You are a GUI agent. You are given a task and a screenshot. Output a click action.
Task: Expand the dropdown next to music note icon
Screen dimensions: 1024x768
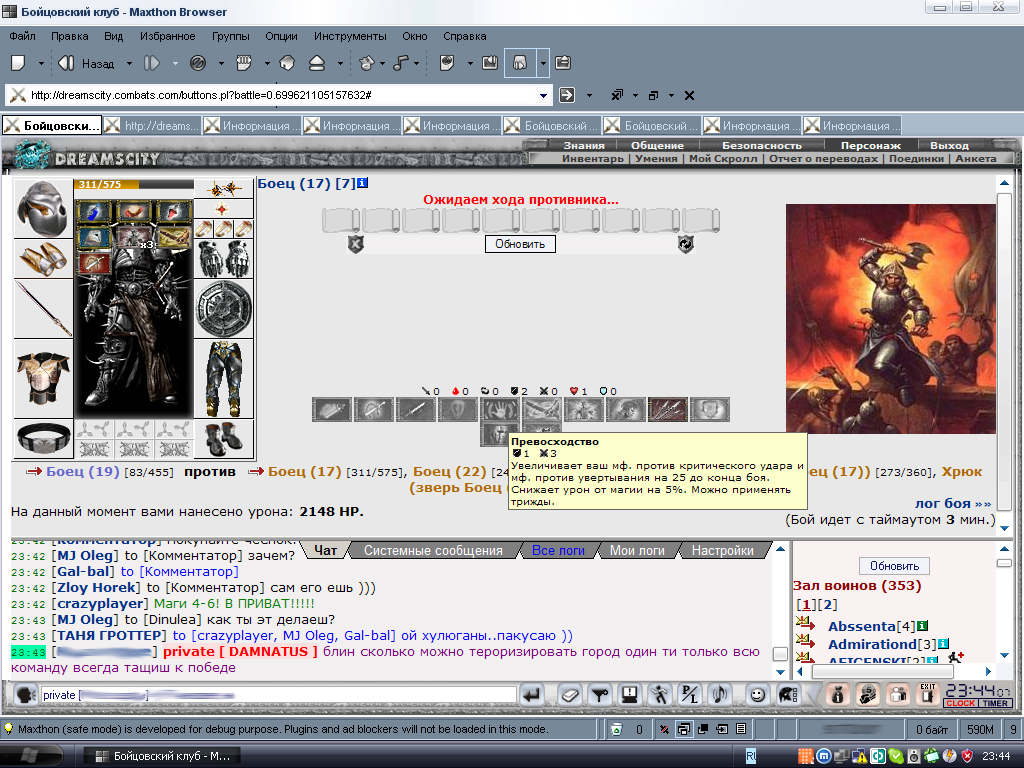pyautogui.click(x=416, y=63)
